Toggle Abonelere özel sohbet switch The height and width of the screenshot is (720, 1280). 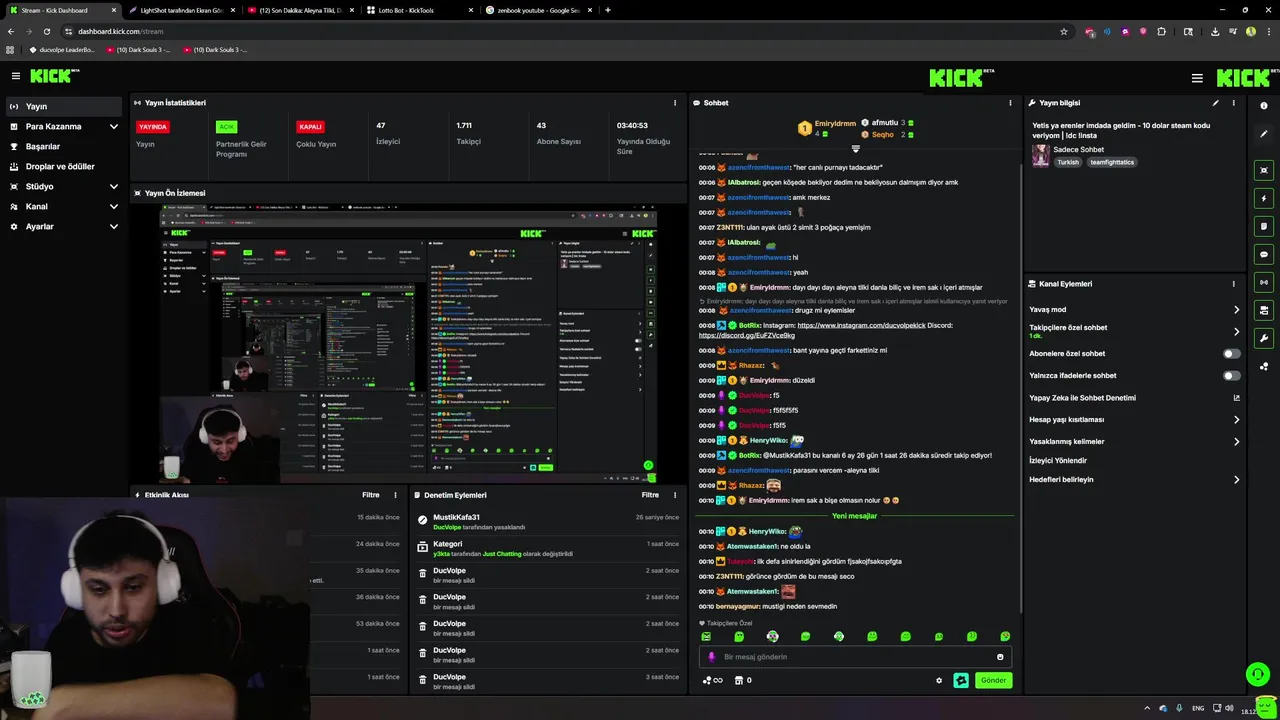point(1232,354)
